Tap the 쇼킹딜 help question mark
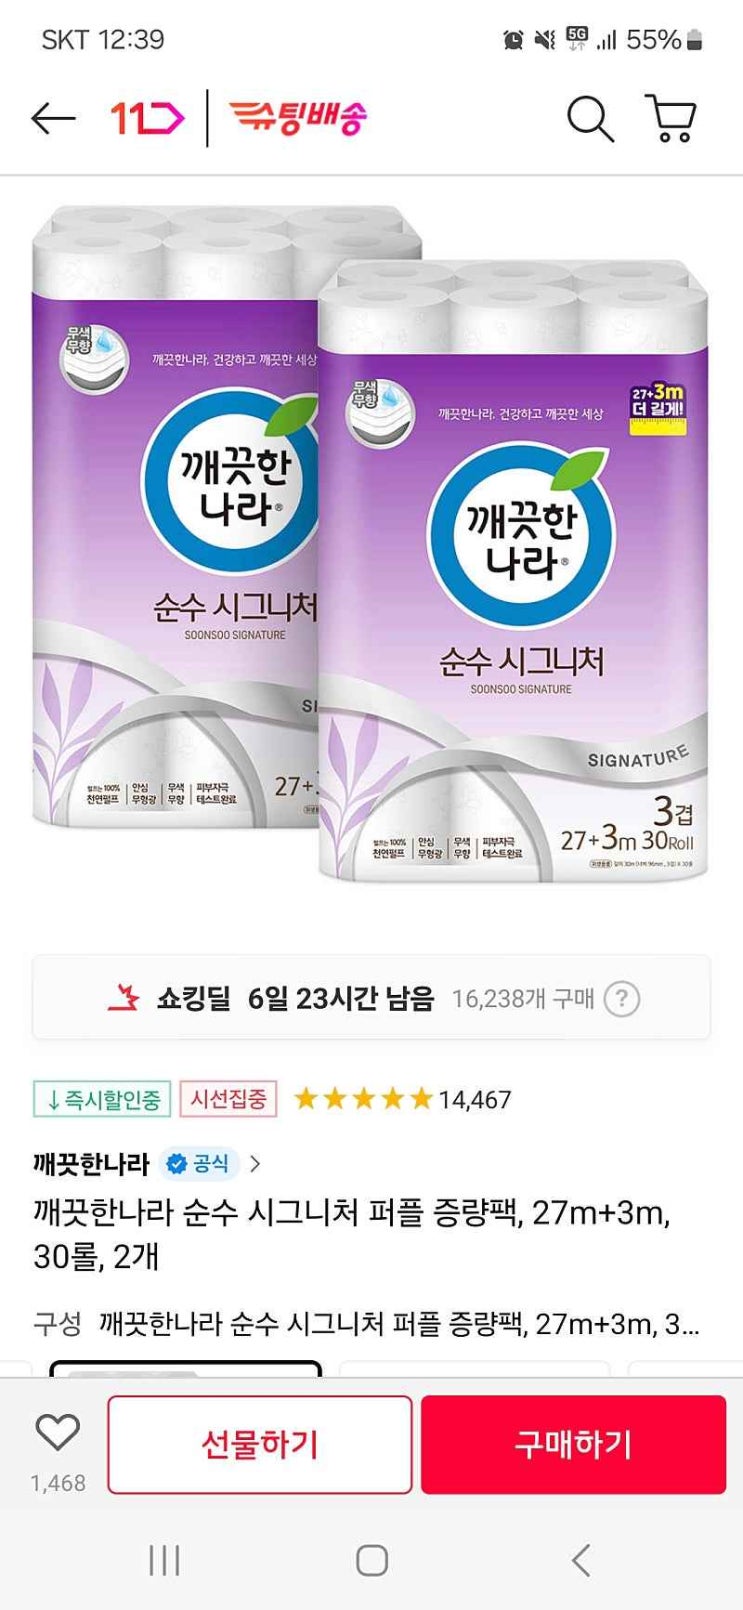 tap(621, 998)
